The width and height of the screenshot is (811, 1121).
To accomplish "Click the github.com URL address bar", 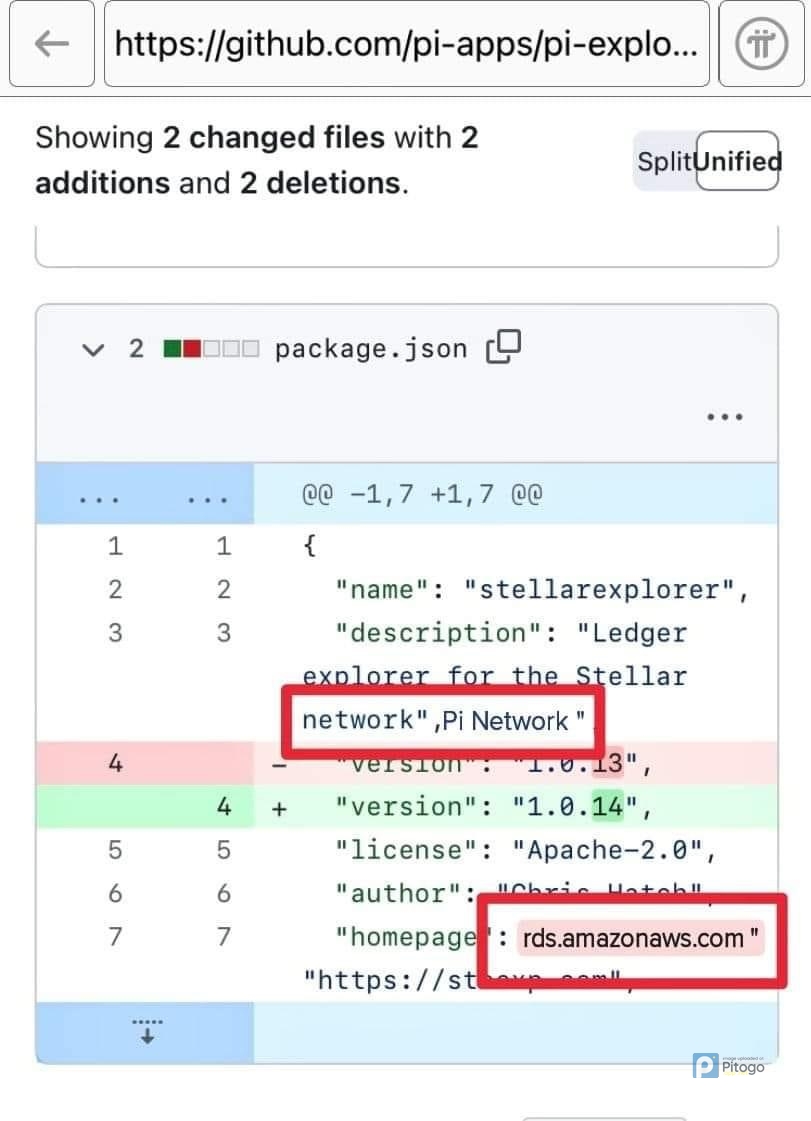I will [405, 44].
